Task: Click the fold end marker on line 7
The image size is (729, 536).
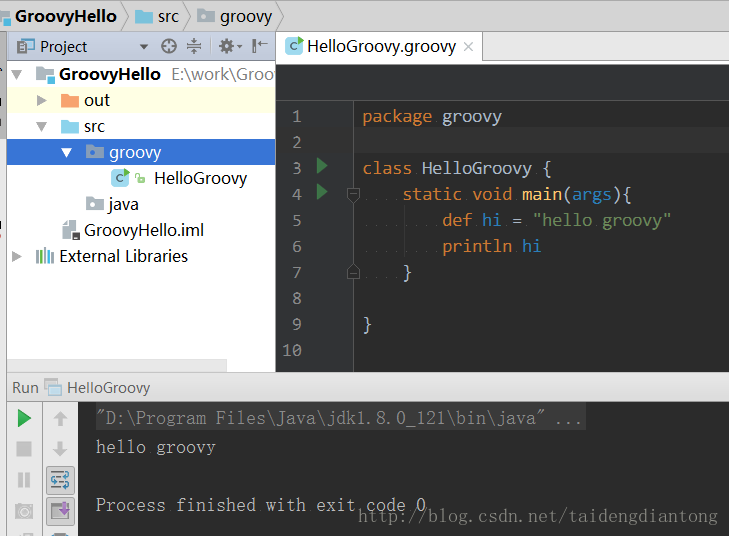Action: pyautogui.click(x=353, y=271)
